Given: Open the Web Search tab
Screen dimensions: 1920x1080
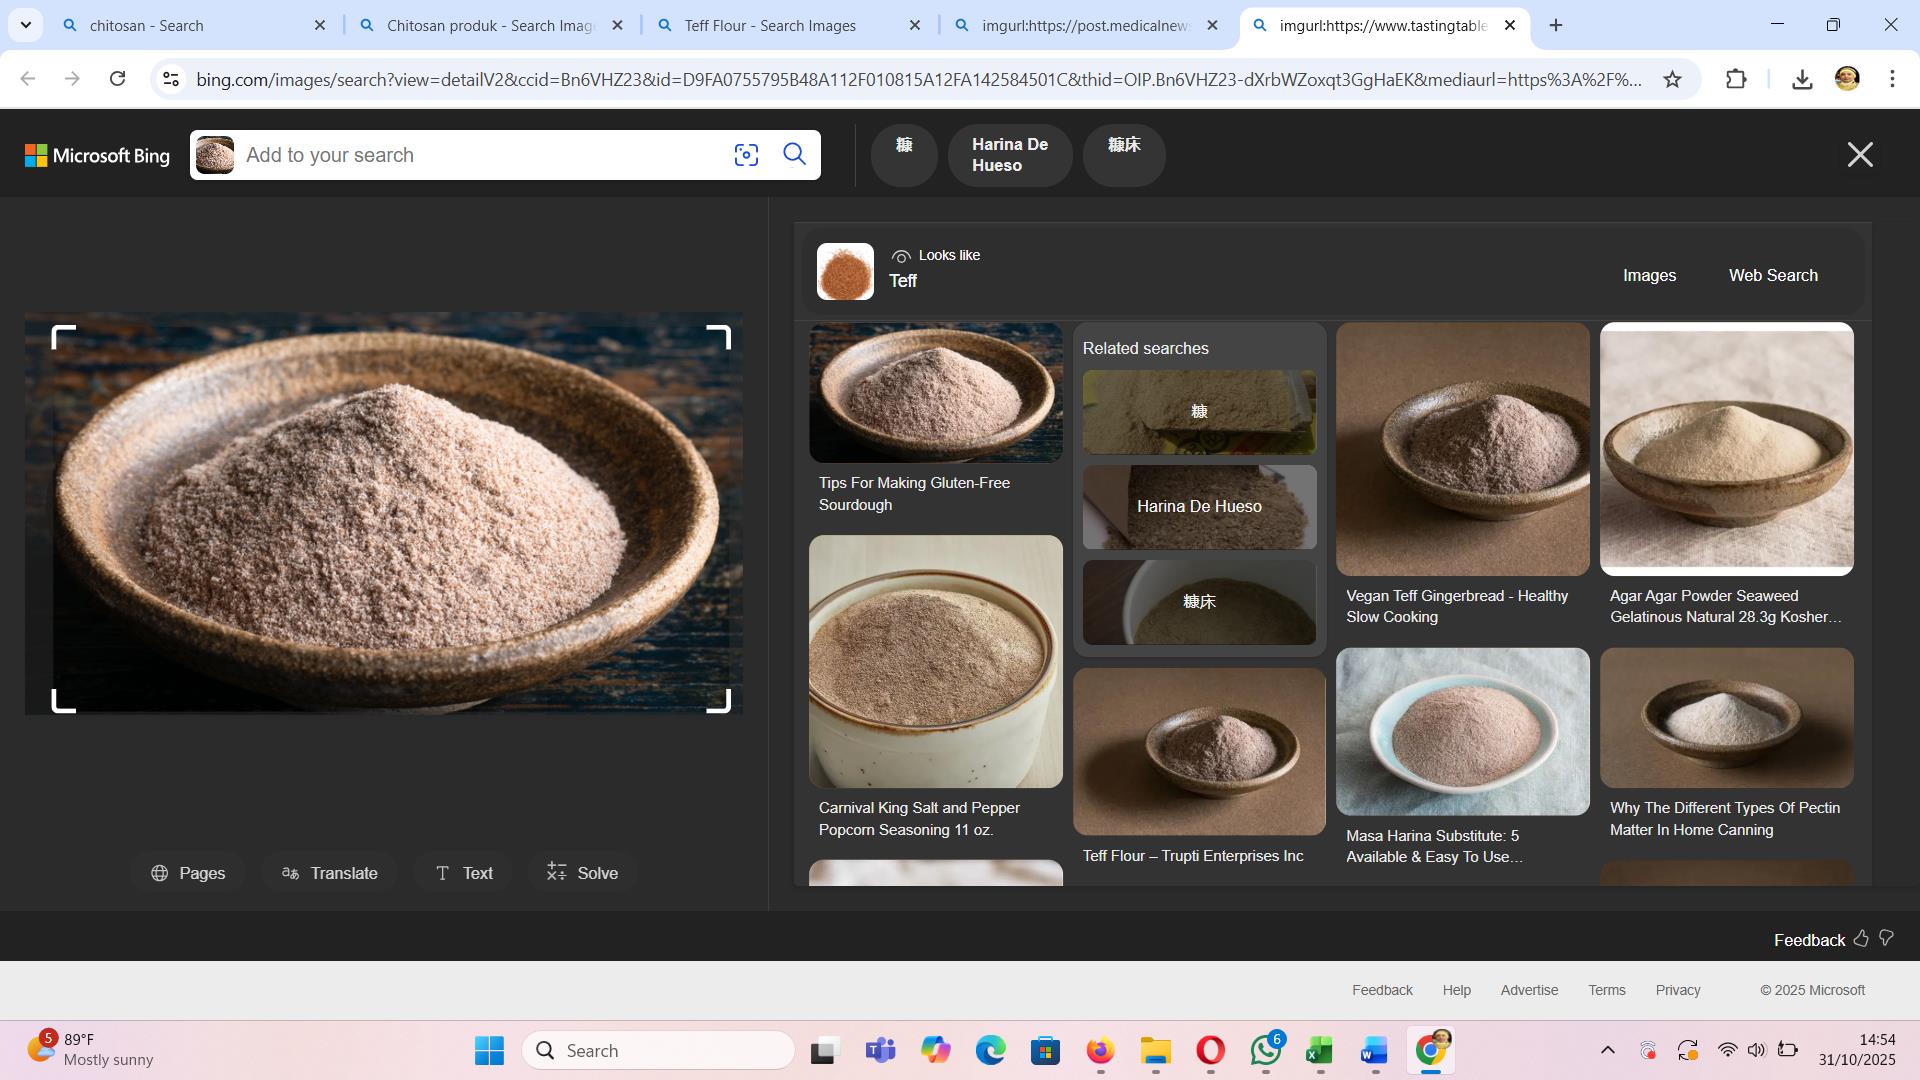Looking at the screenshot, I should click(x=1772, y=275).
